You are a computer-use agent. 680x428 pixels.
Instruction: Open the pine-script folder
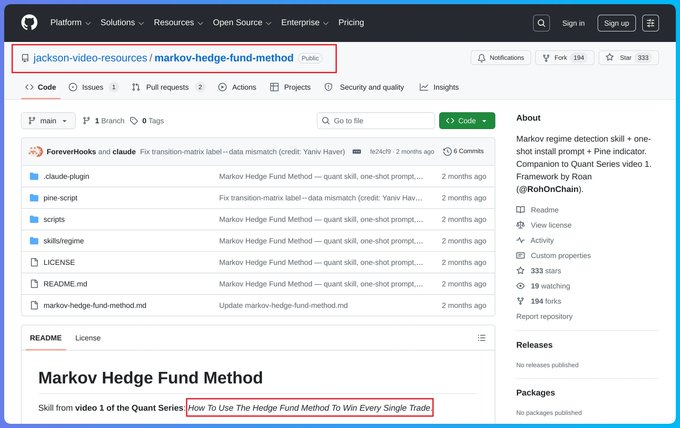pos(60,198)
